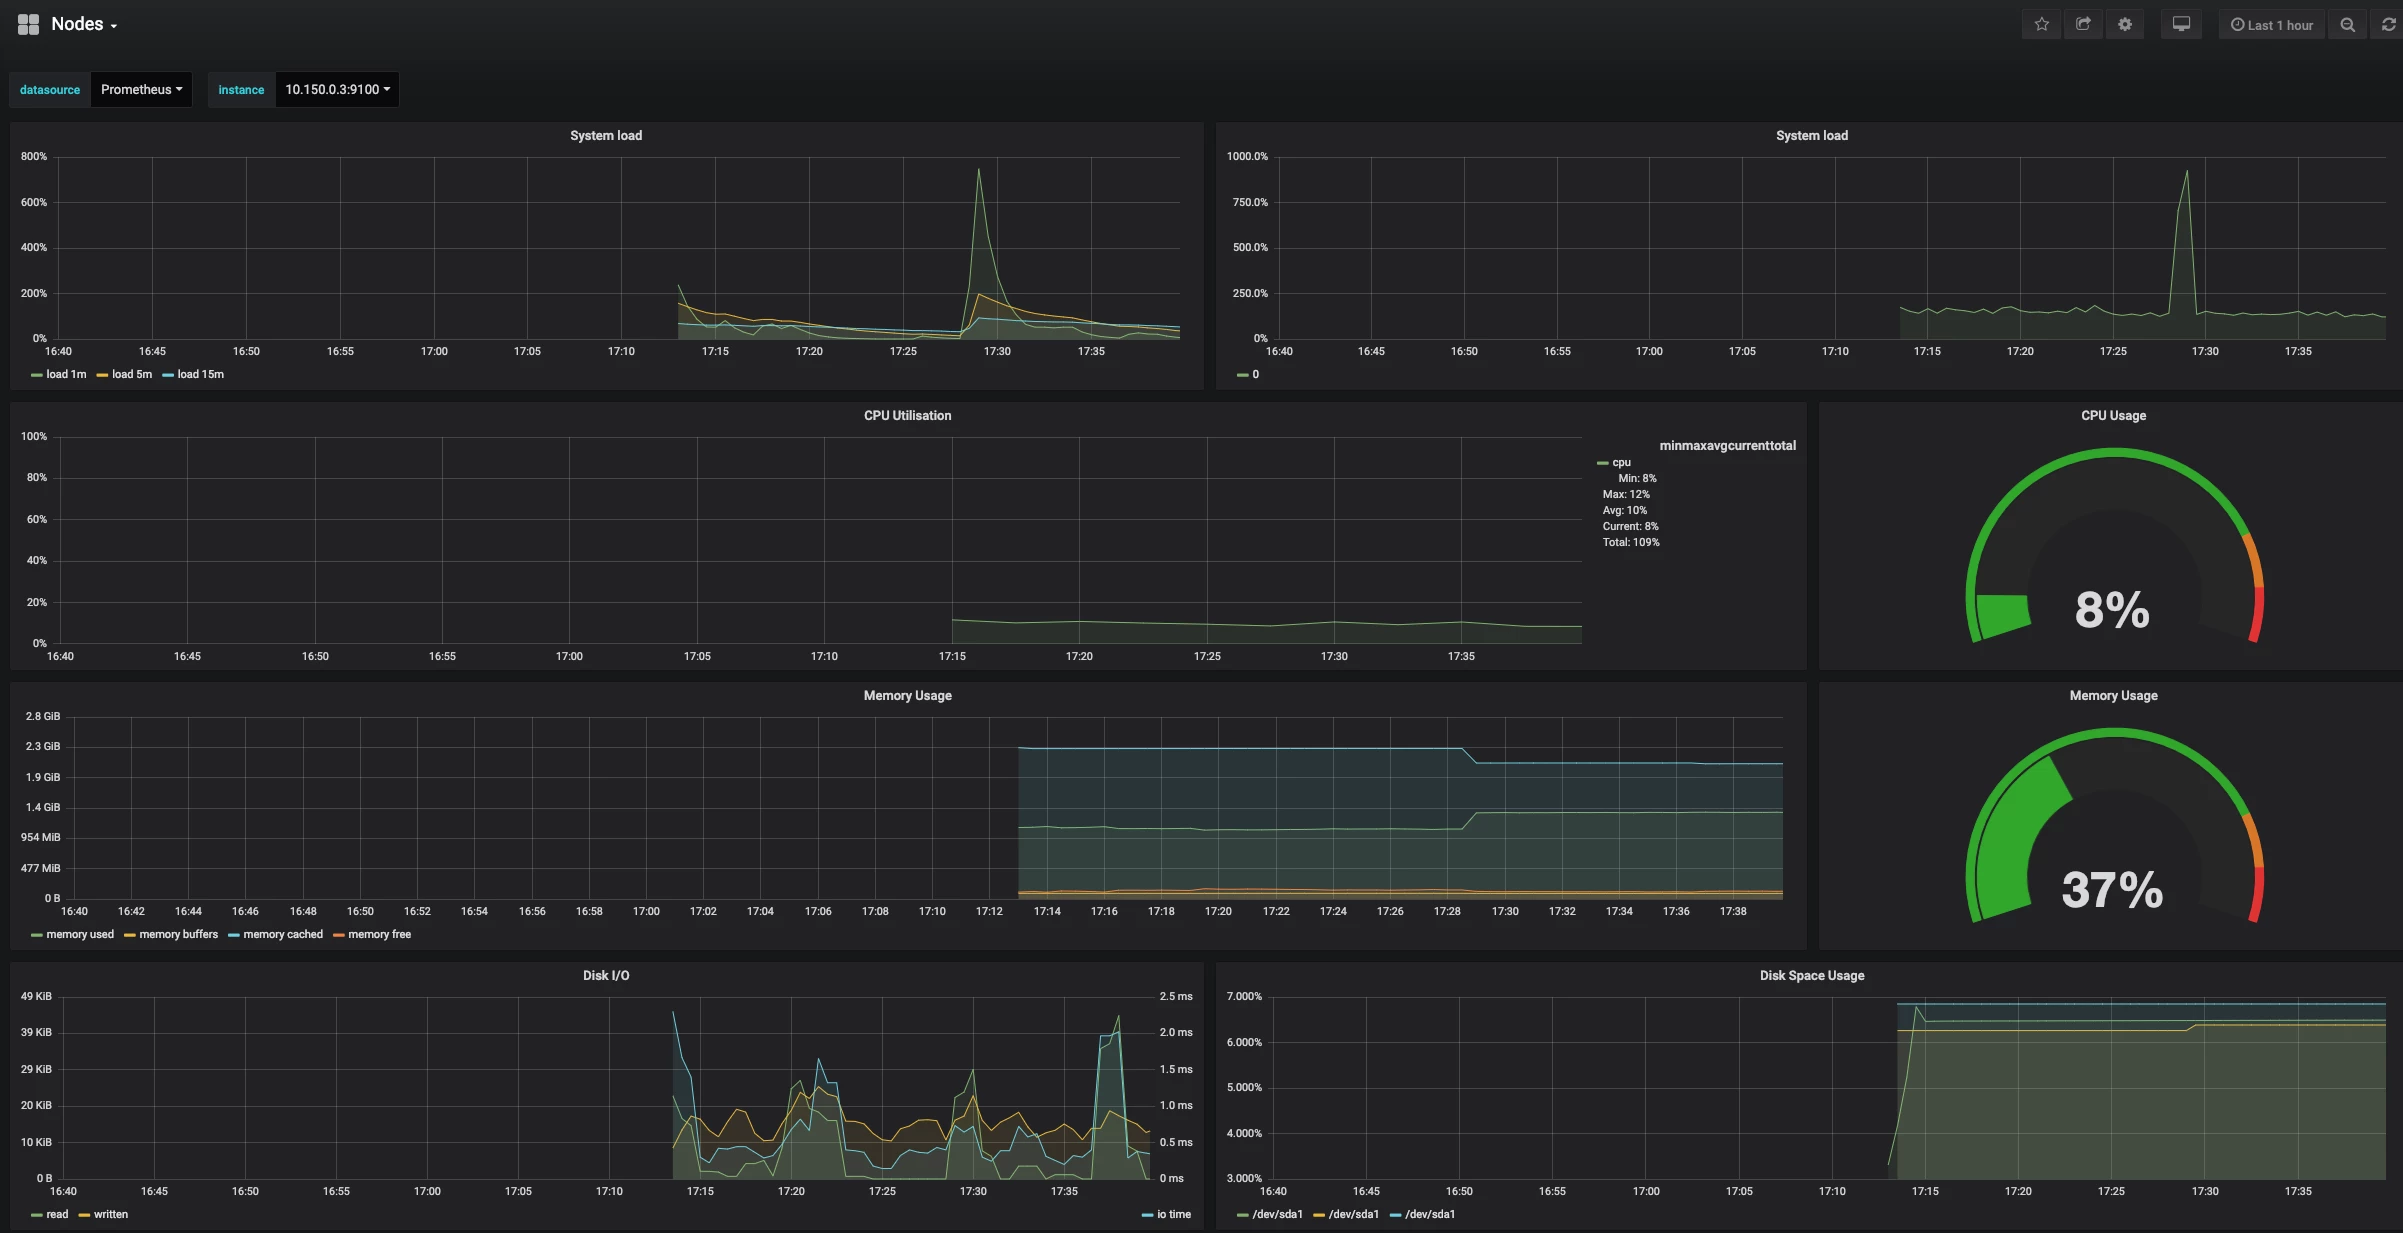Open CPU Usage gauge panel title menu
The height and width of the screenshot is (1233, 2403).
click(2113, 415)
